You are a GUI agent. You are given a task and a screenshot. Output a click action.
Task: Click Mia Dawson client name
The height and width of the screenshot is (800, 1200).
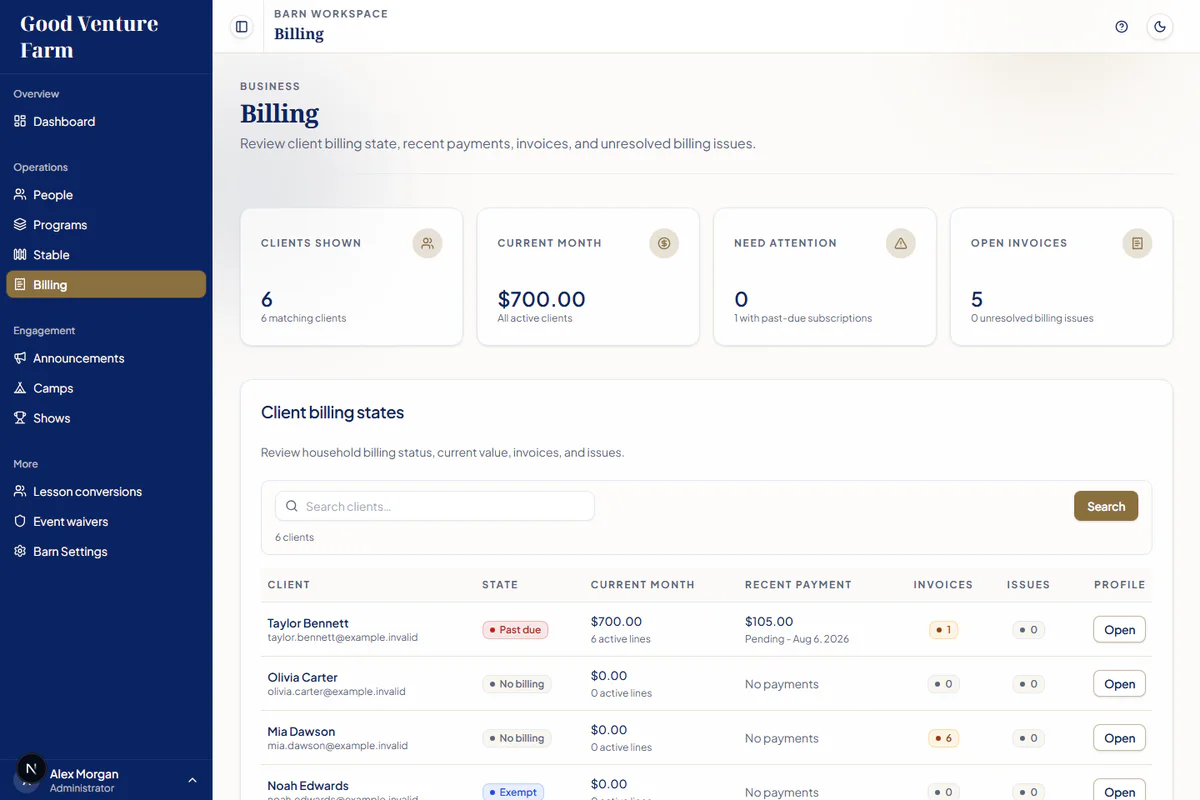click(301, 731)
